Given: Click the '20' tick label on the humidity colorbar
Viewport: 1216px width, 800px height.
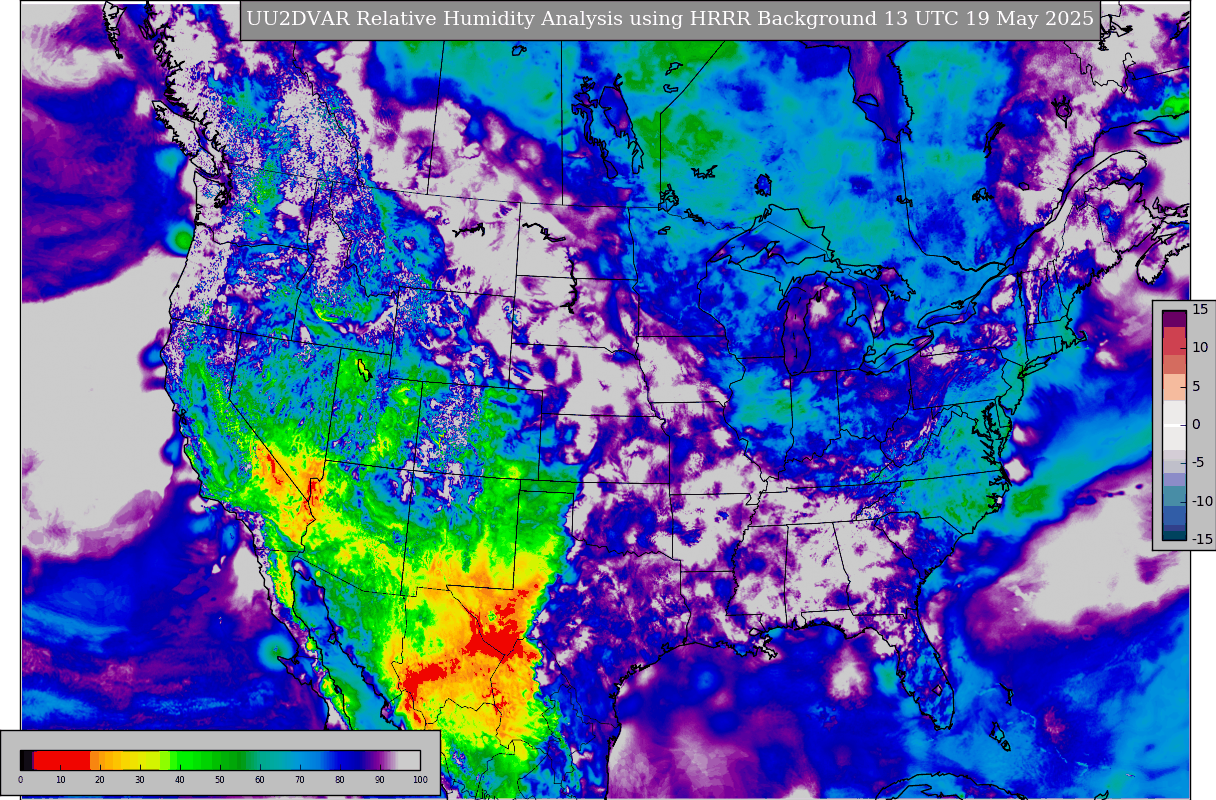Looking at the screenshot, I should click(x=100, y=780).
